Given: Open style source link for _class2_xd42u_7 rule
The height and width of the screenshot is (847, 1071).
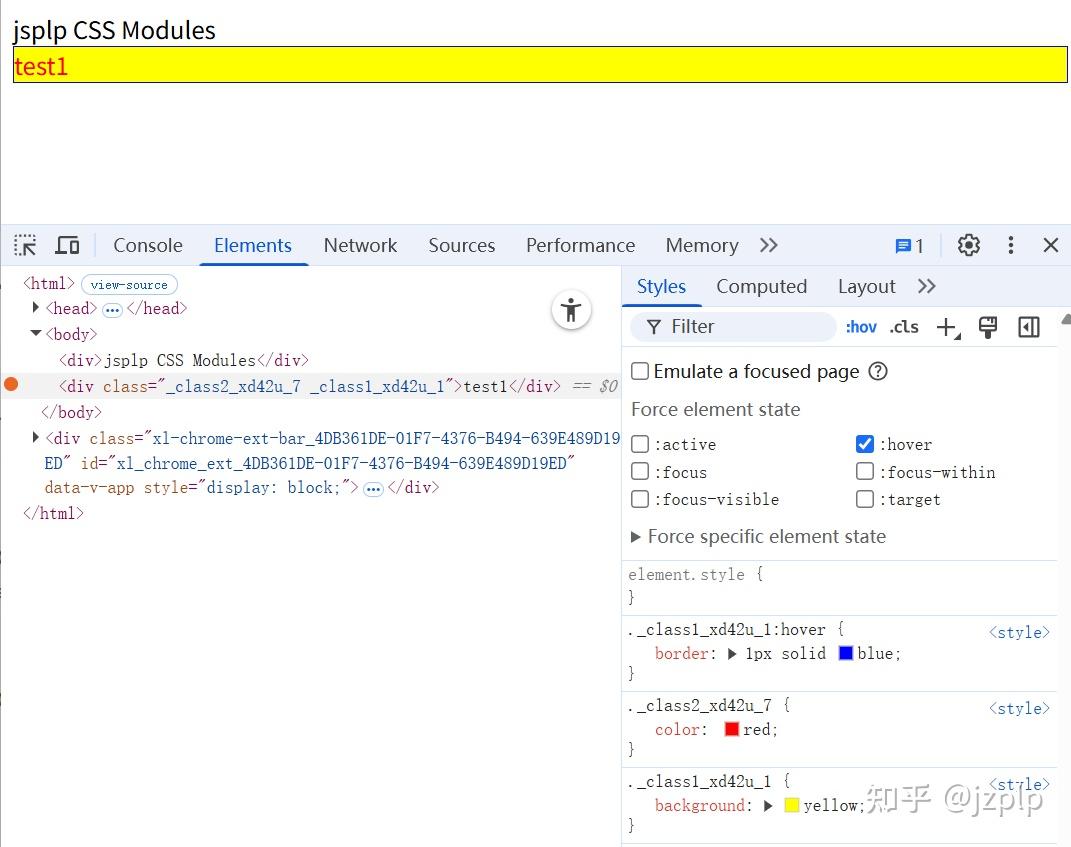Looking at the screenshot, I should click(x=1019, y=708).
